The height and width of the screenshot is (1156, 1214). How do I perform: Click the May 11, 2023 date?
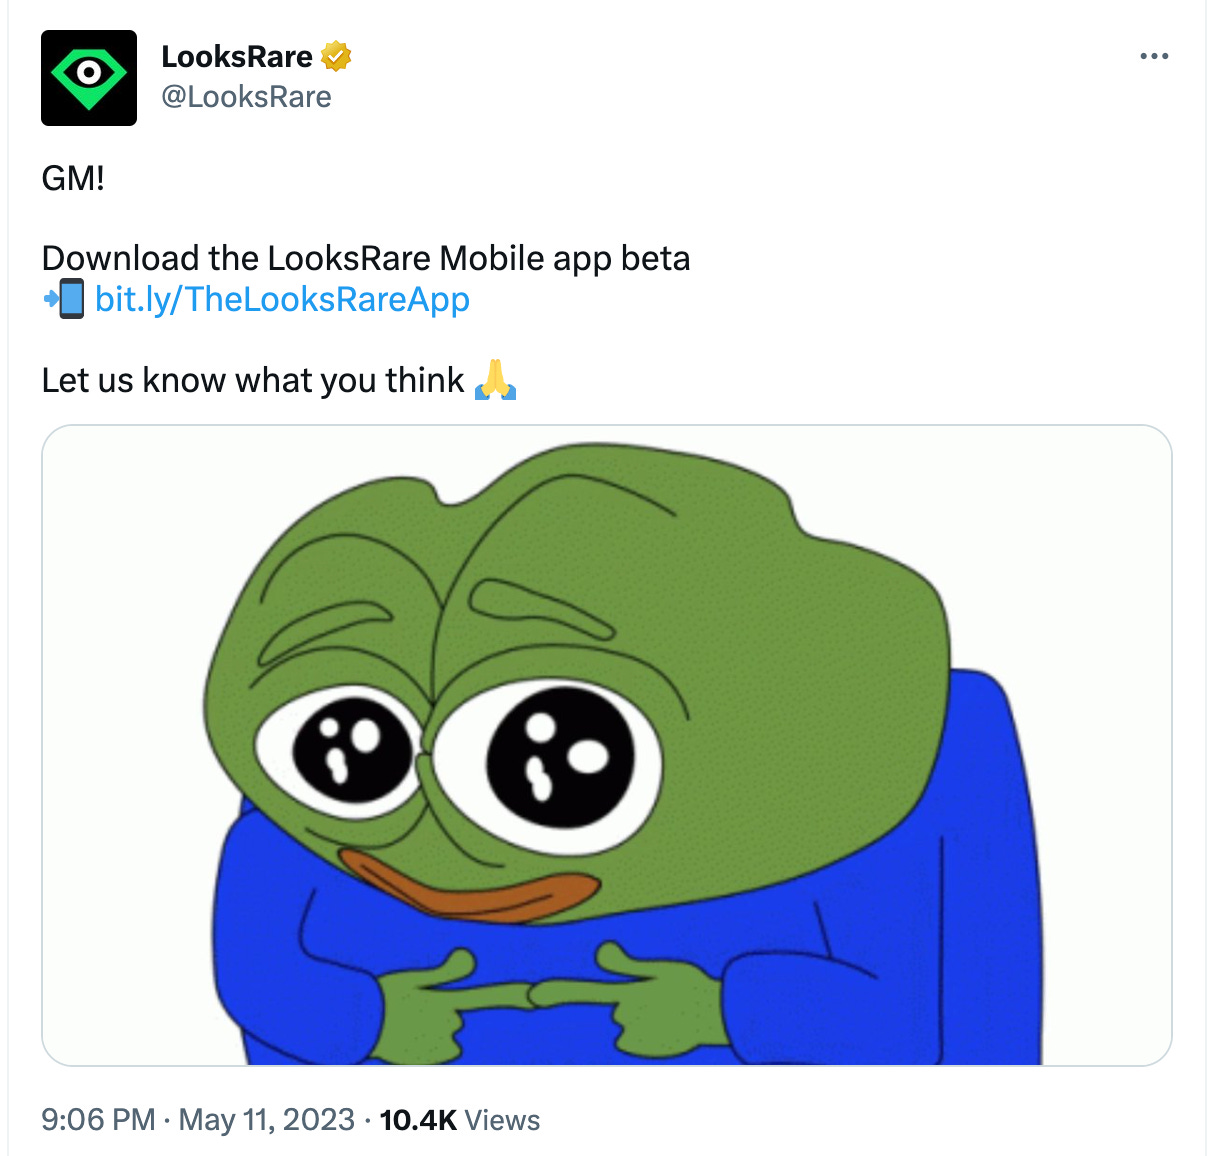click(267, 1119)
